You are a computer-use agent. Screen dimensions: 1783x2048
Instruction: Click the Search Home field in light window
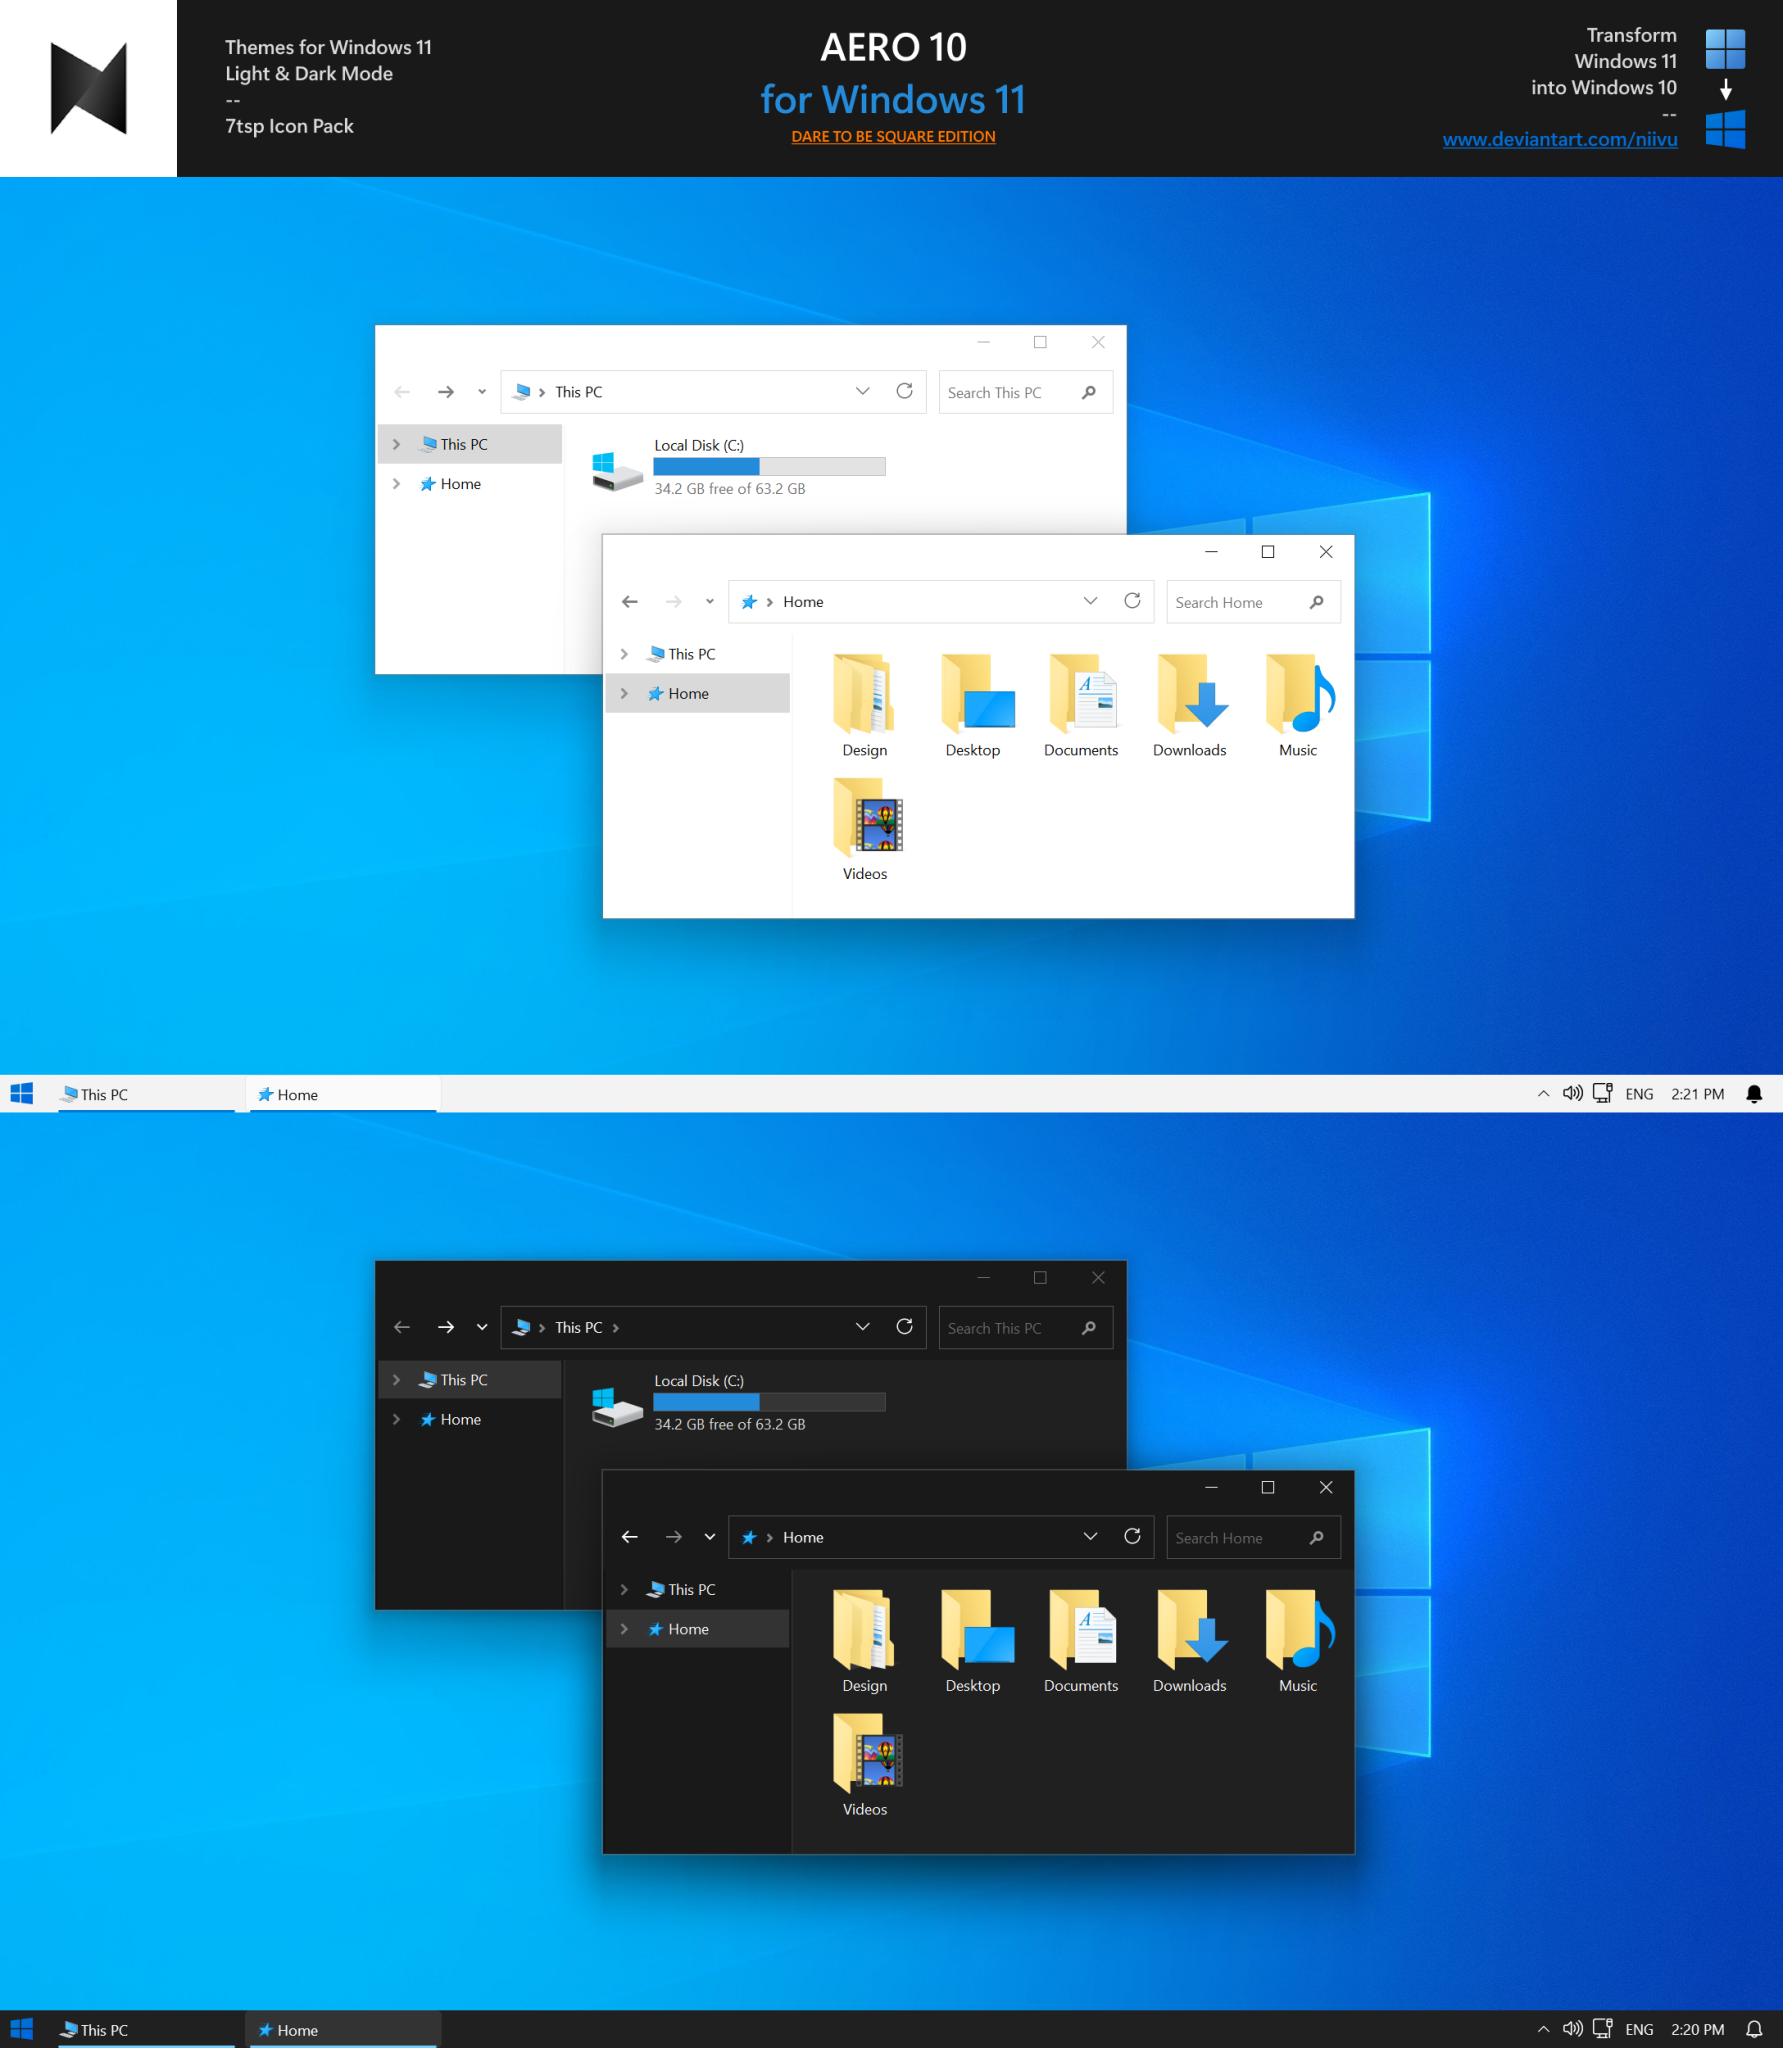pos(1238,602)
